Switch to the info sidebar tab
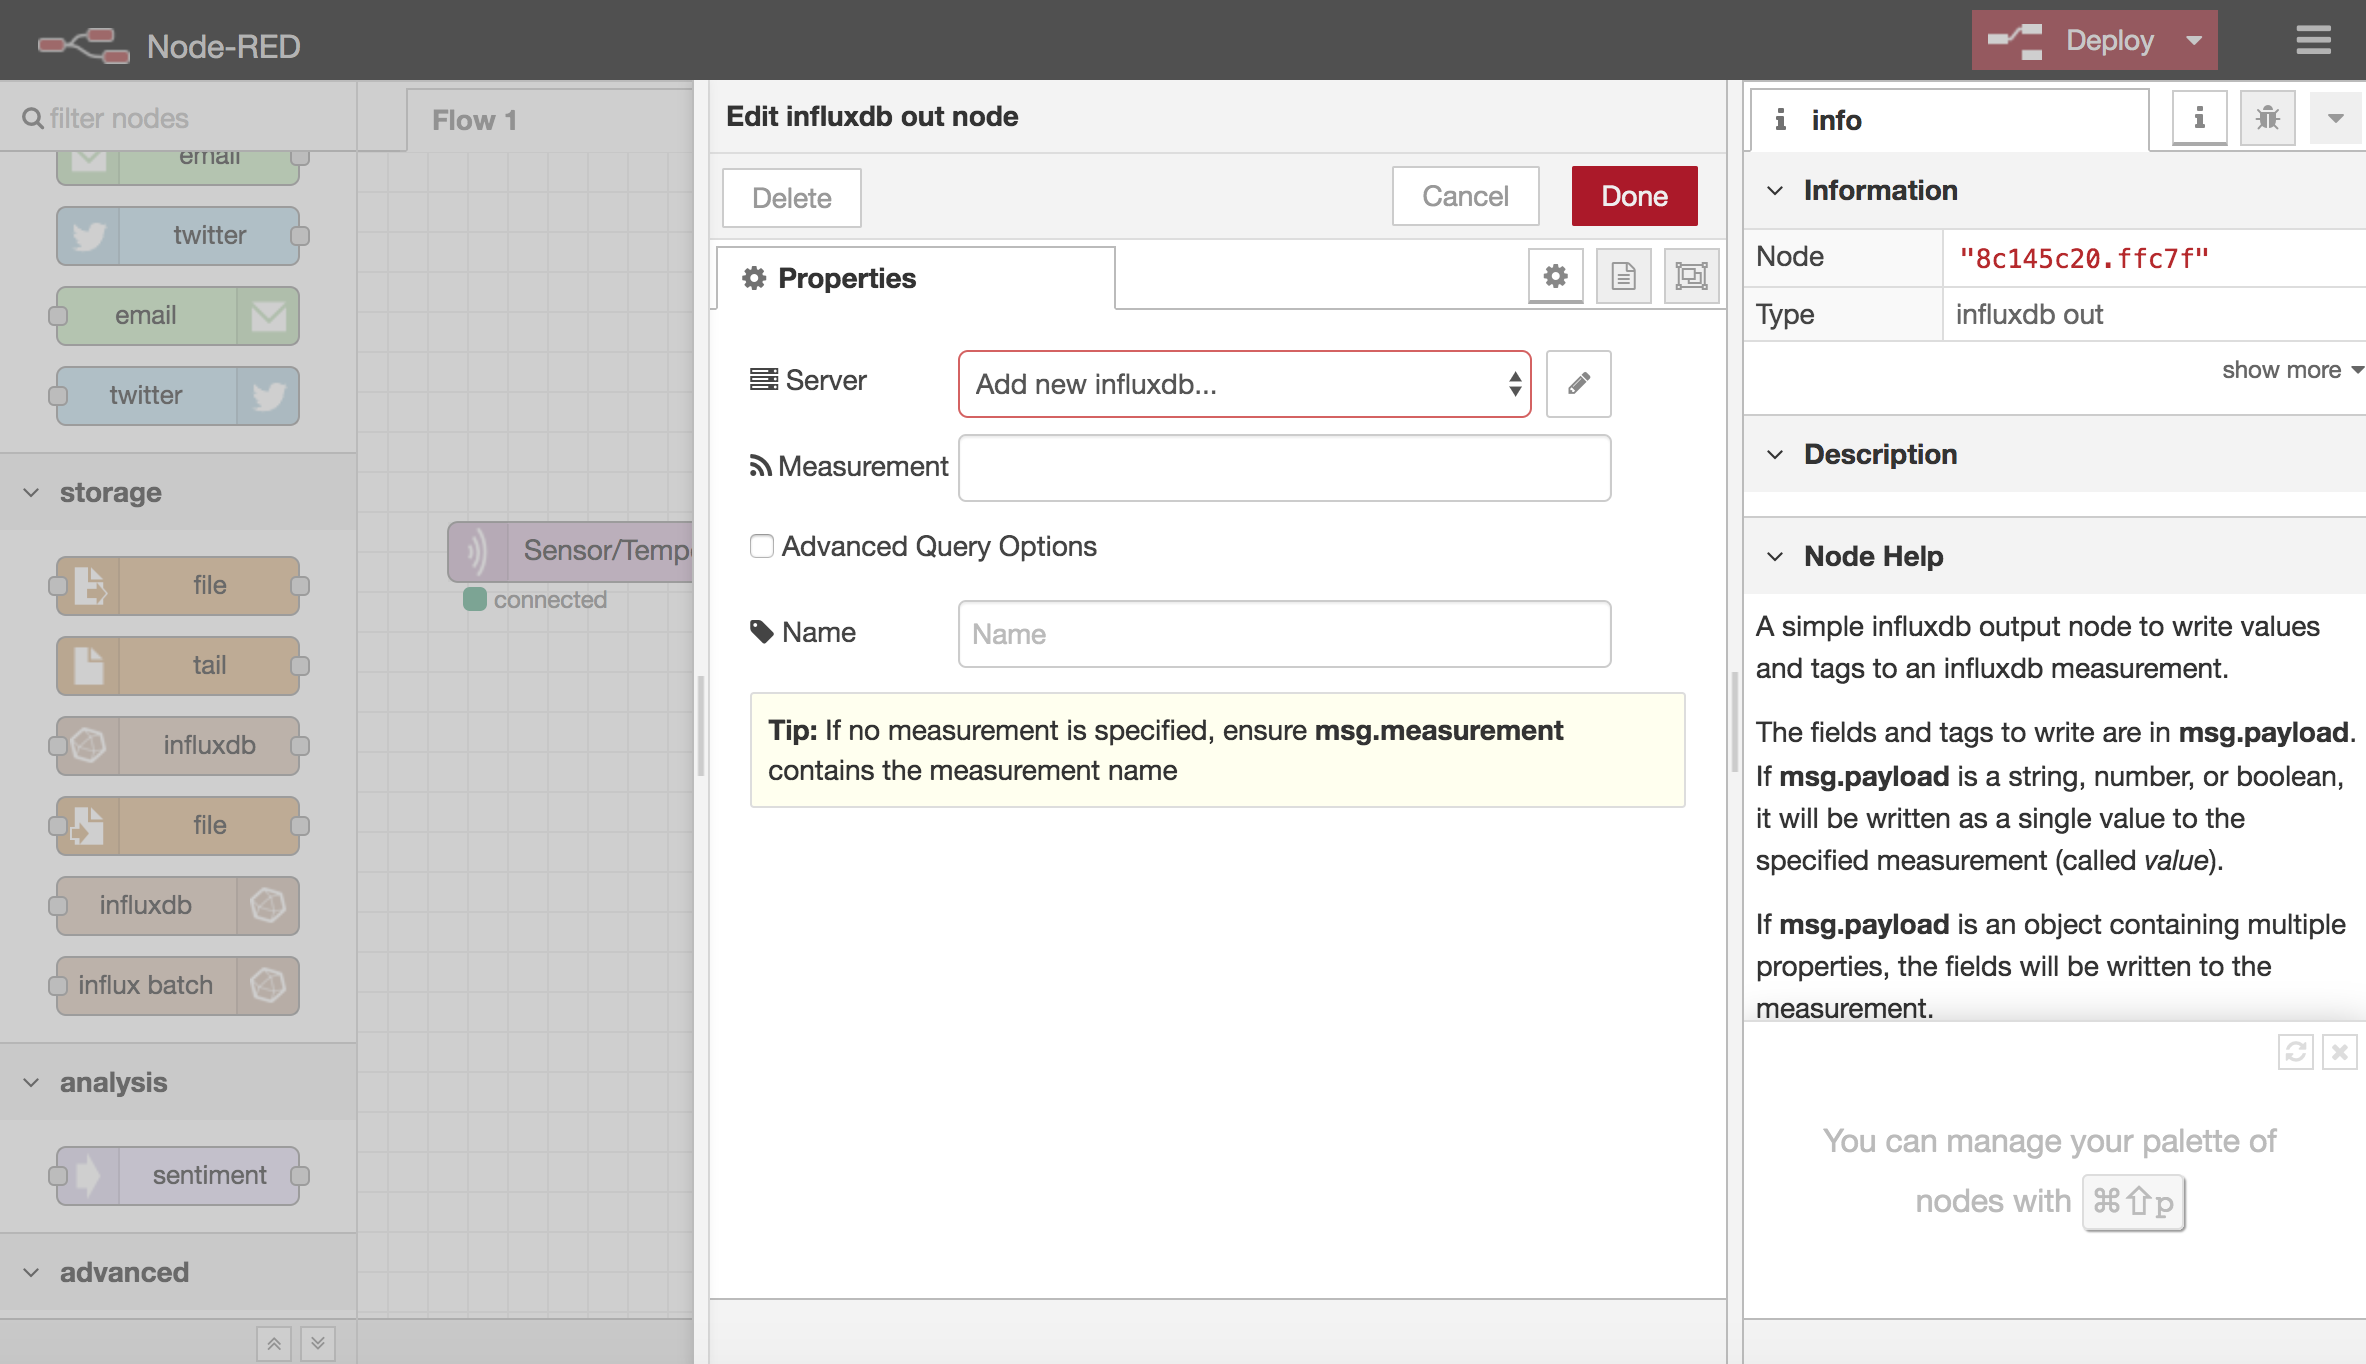 [x=1950, y=120]
